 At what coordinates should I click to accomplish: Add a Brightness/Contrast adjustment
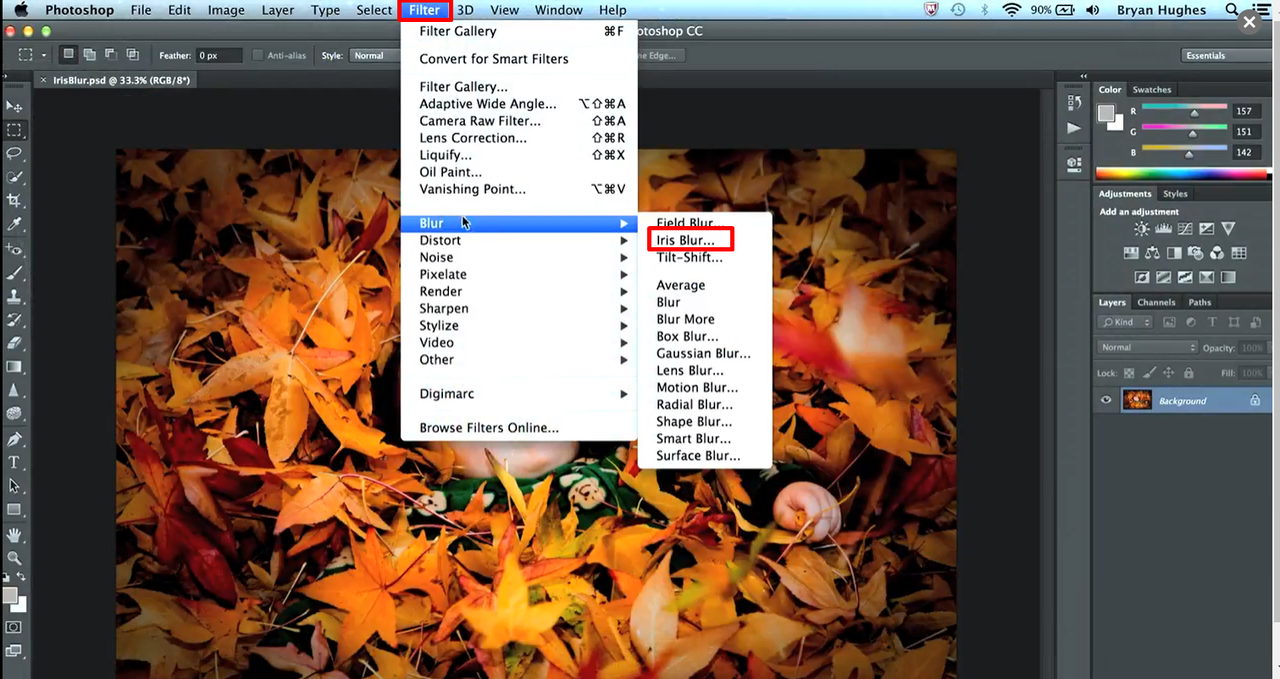(x=1132, y=229)
